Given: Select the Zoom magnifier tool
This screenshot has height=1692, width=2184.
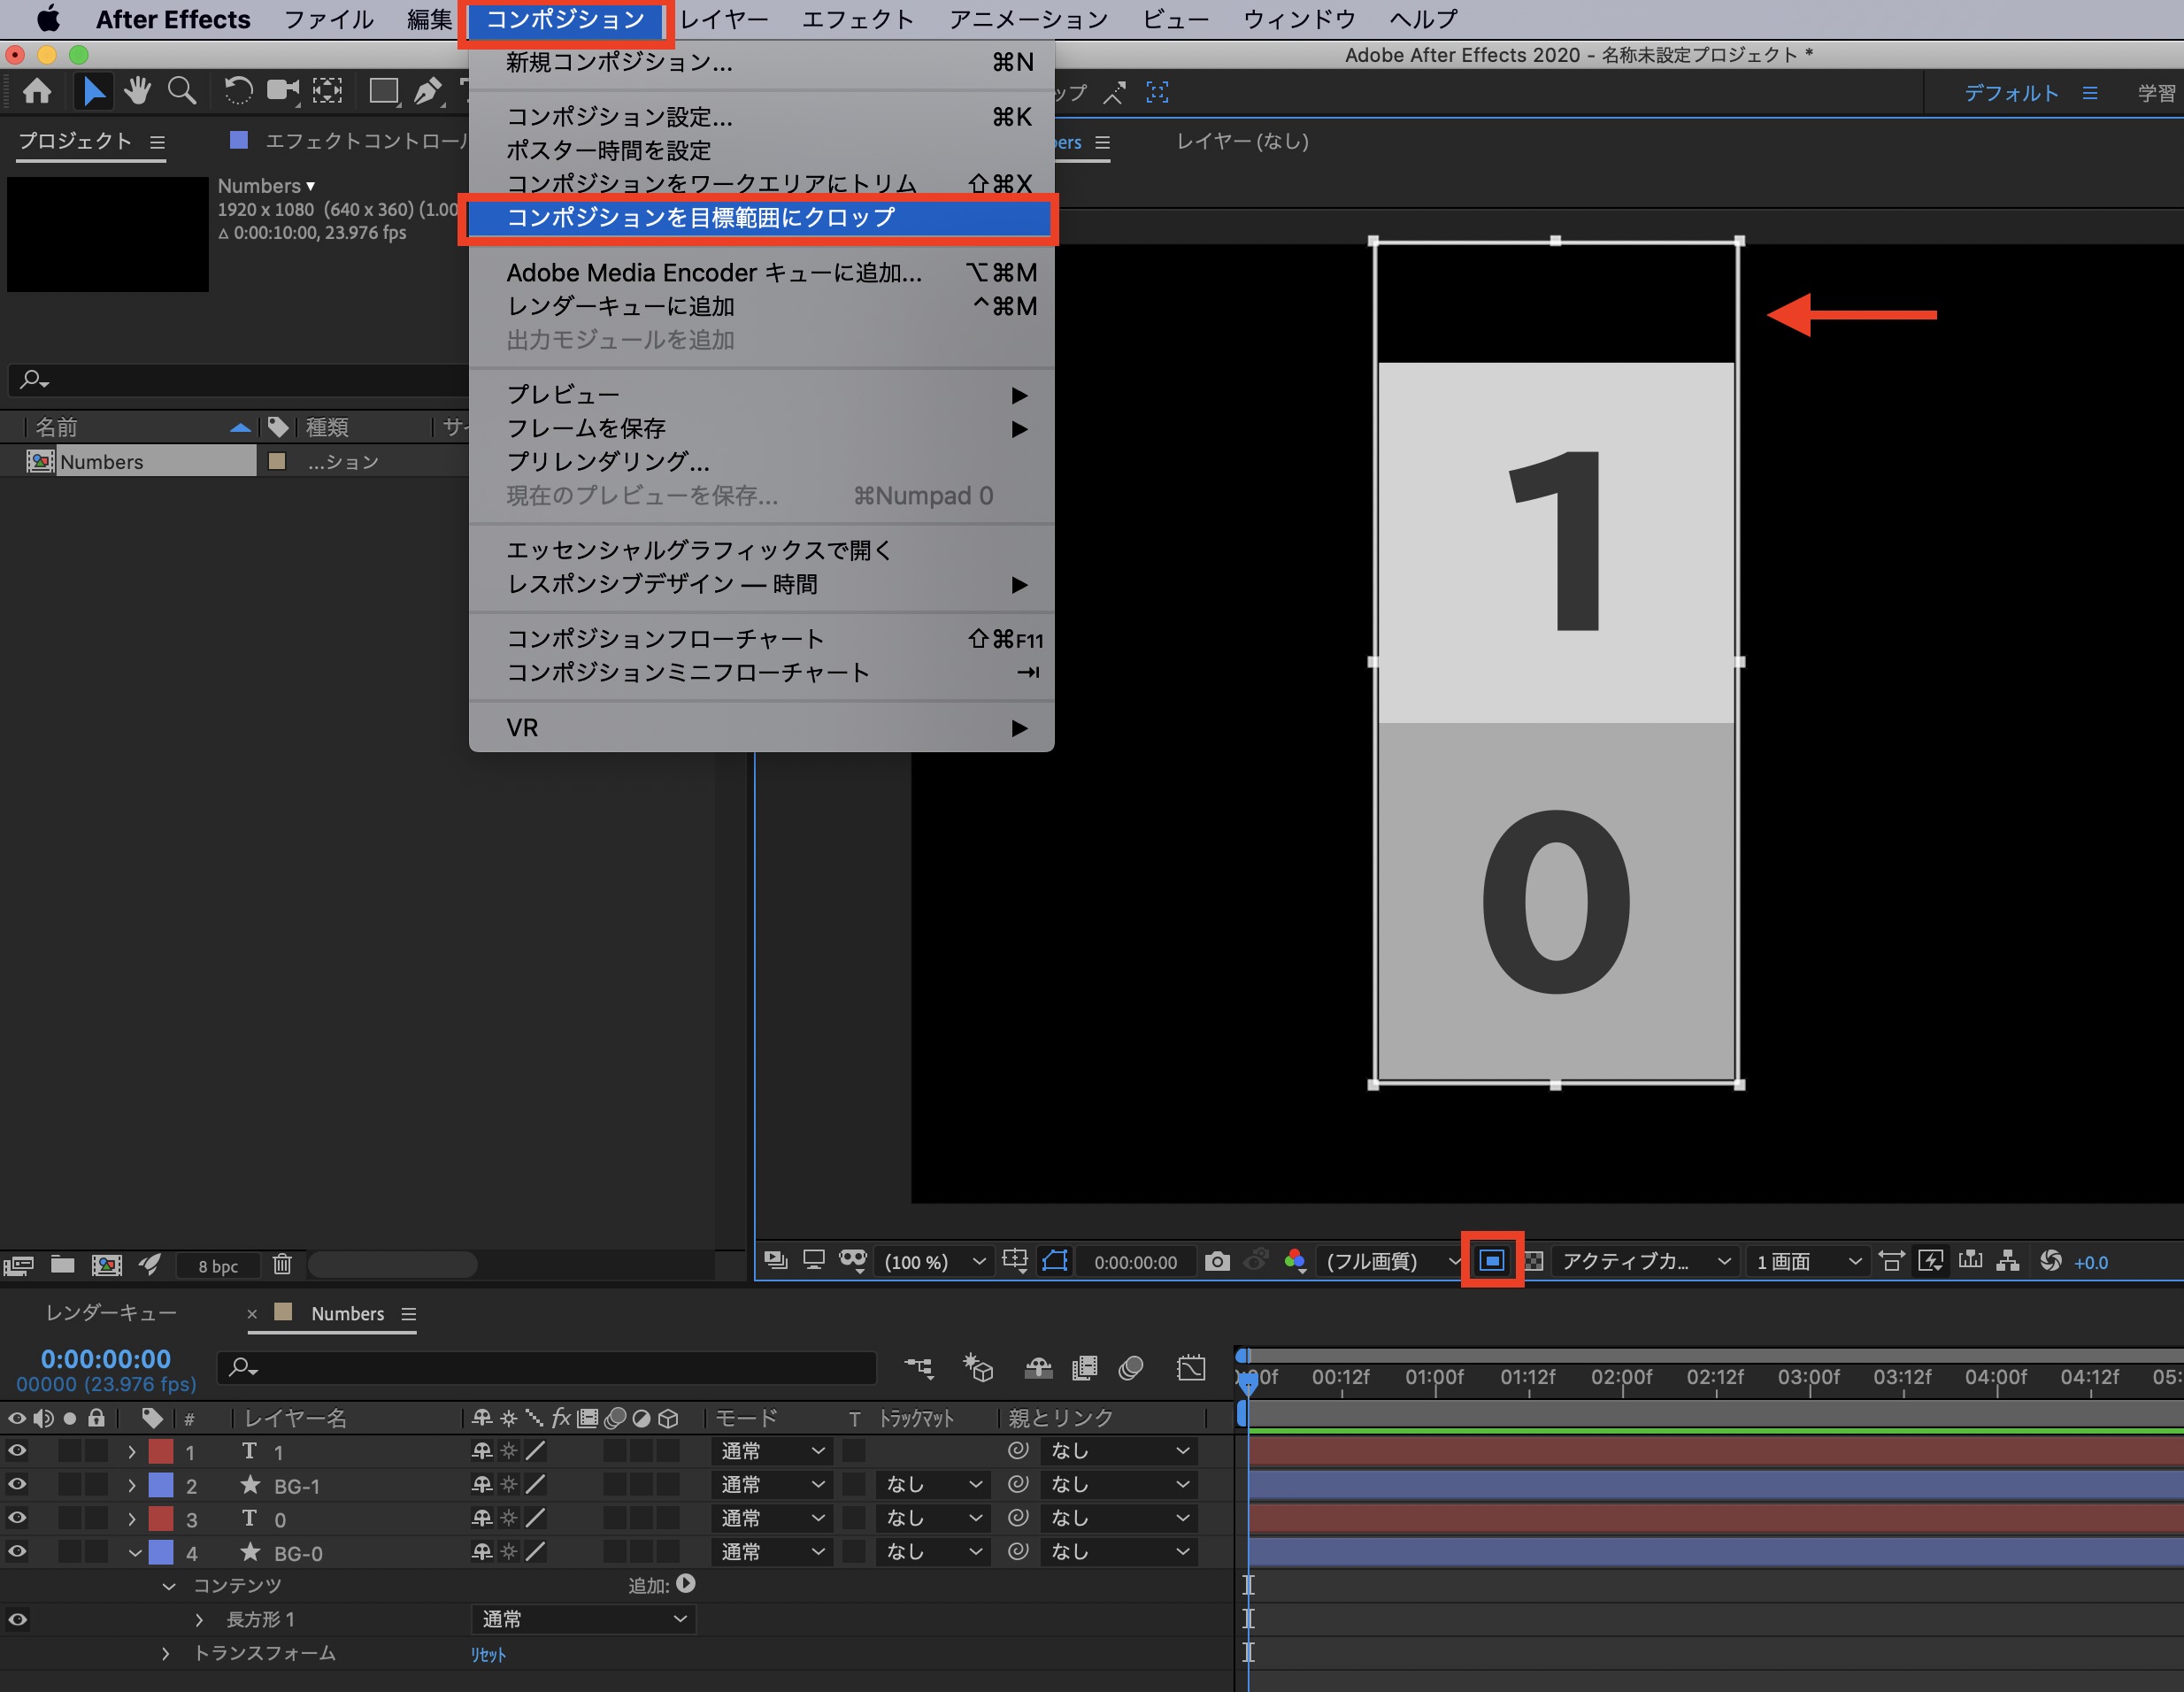Looking at the screenshot, I should [181, 92].
